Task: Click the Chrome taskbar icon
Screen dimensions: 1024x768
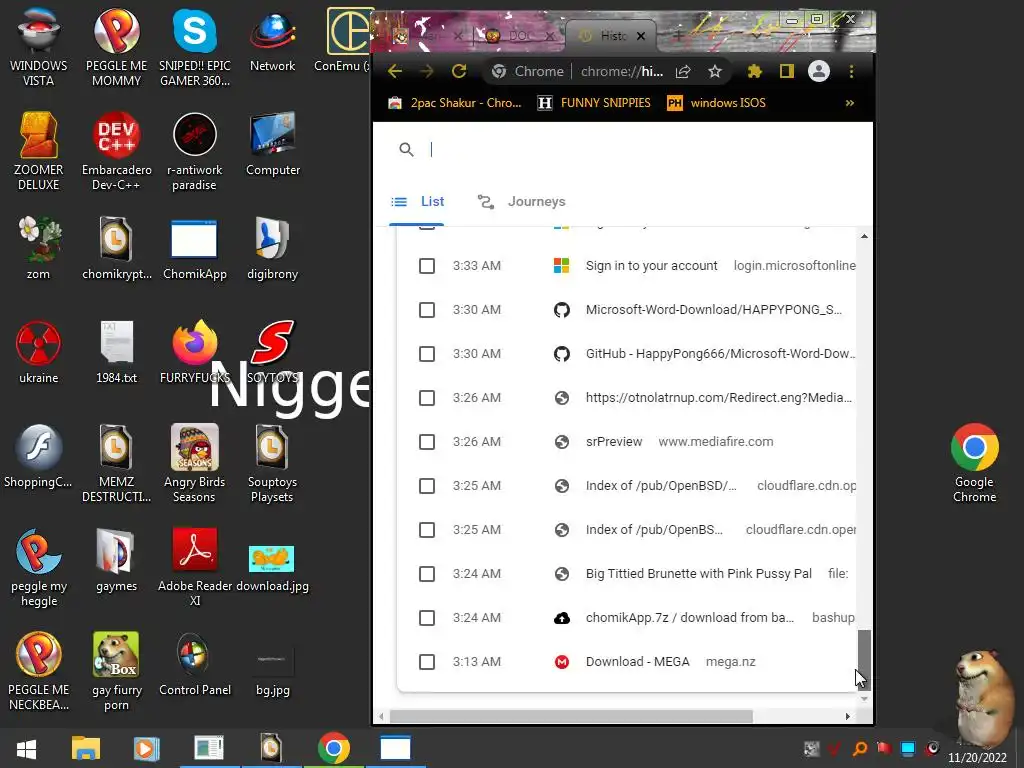Action: (x=334, y=749)
